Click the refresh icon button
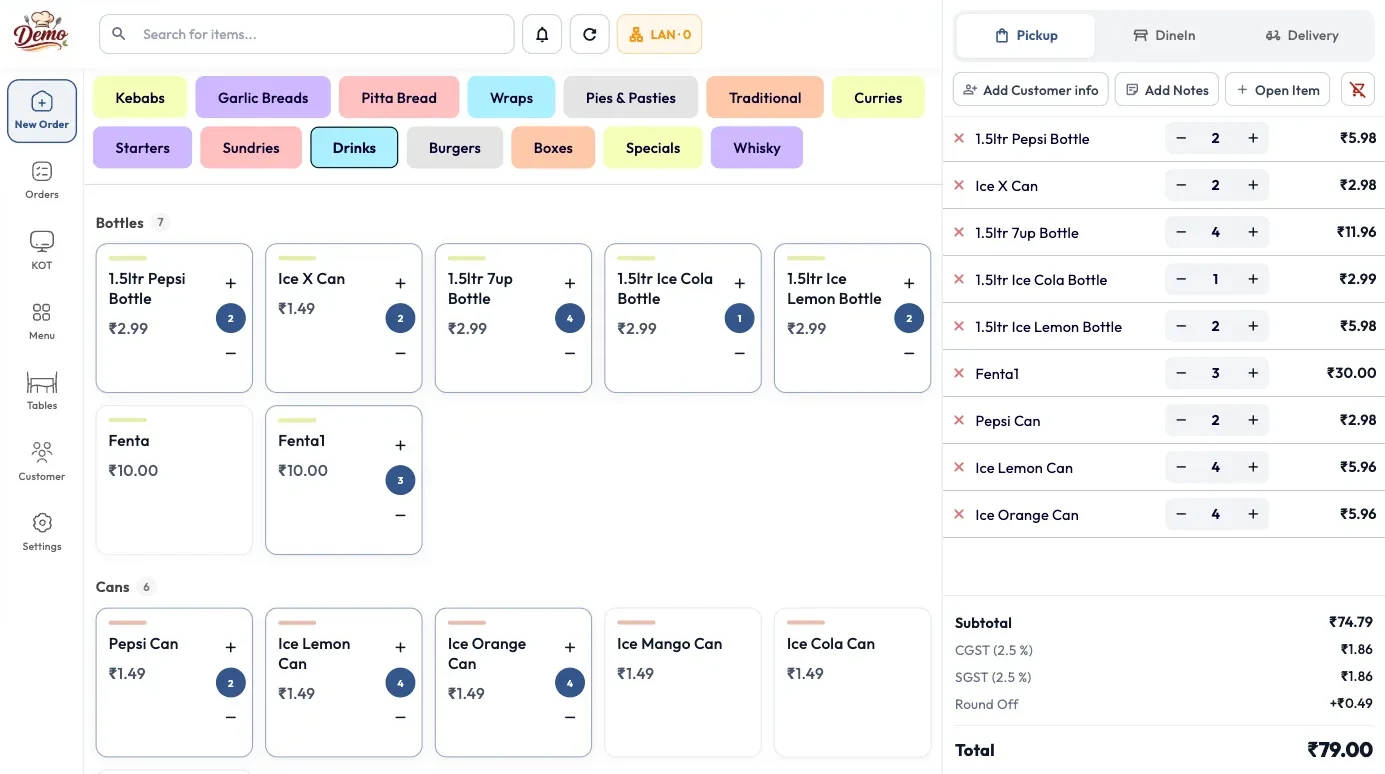The image size is (1385, 774). click(590, 34)
